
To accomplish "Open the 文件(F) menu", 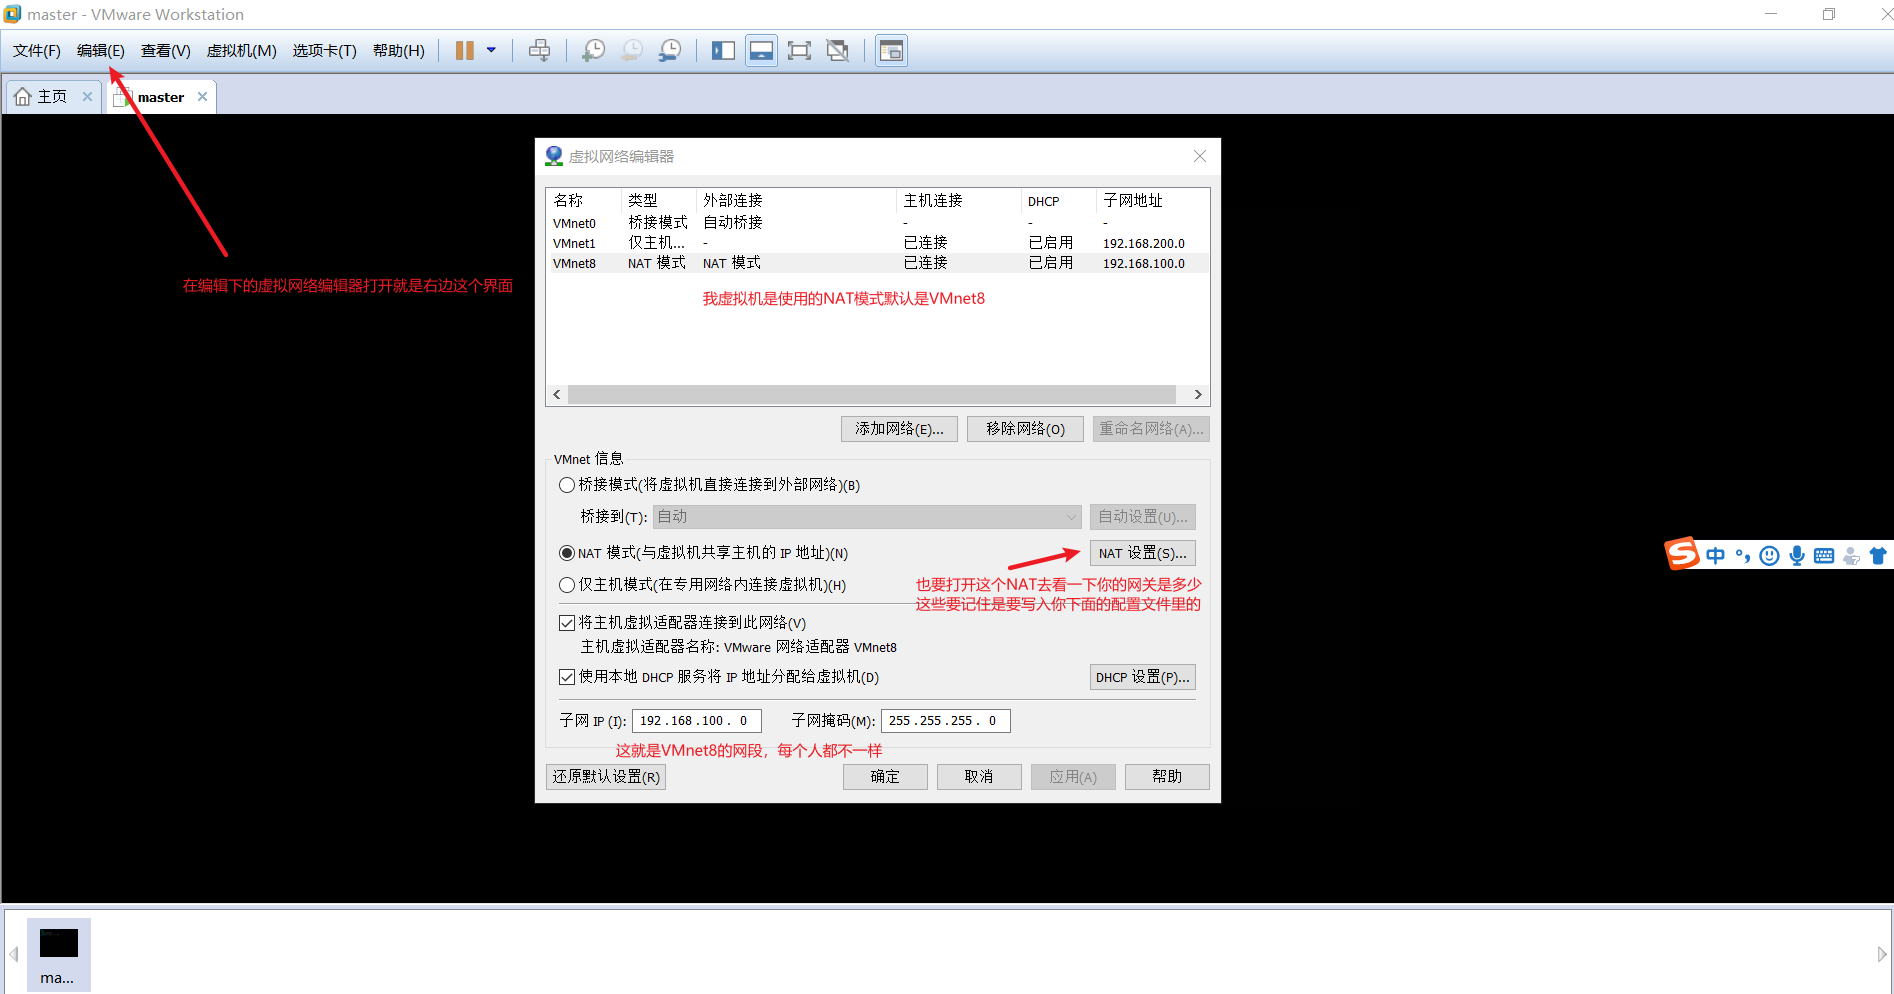I will (36, 51).
